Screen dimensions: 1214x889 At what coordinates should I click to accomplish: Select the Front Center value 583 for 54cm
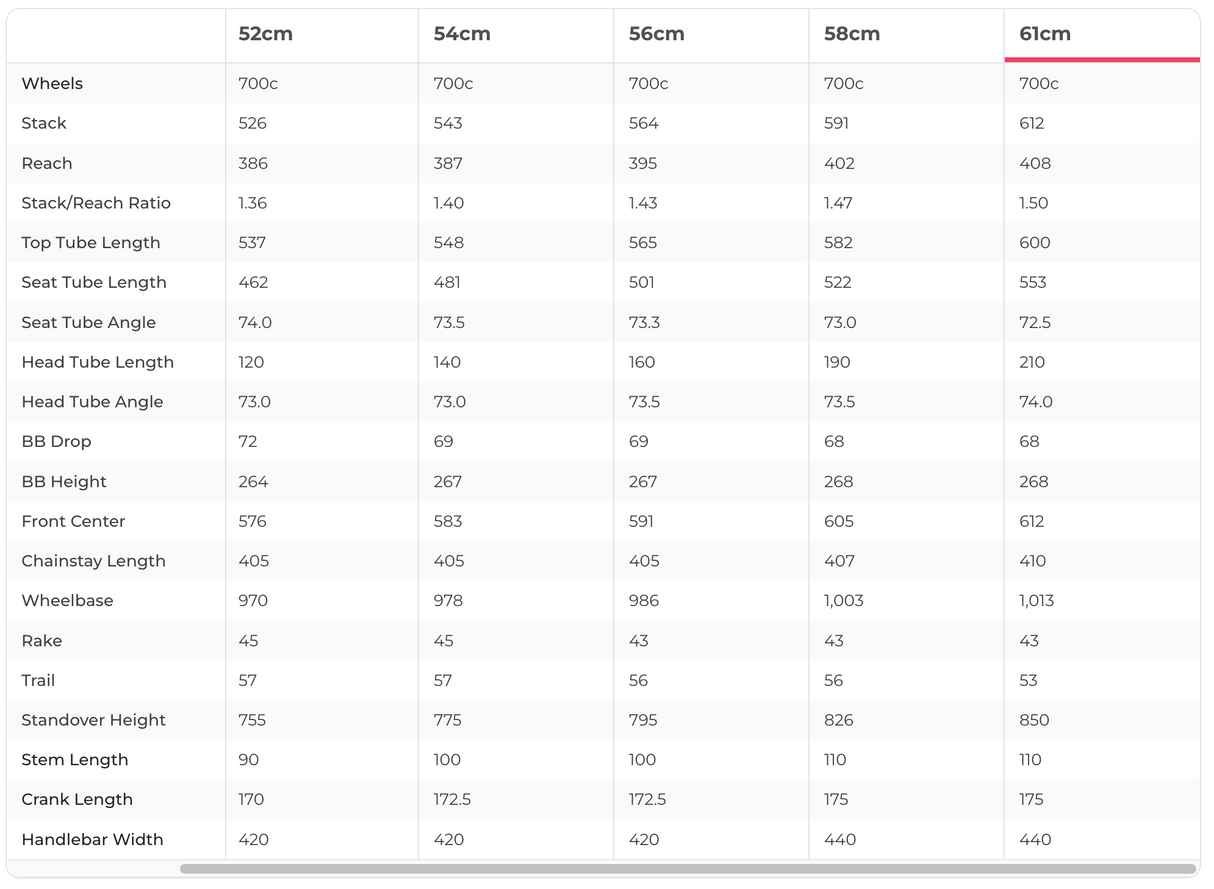448,521
